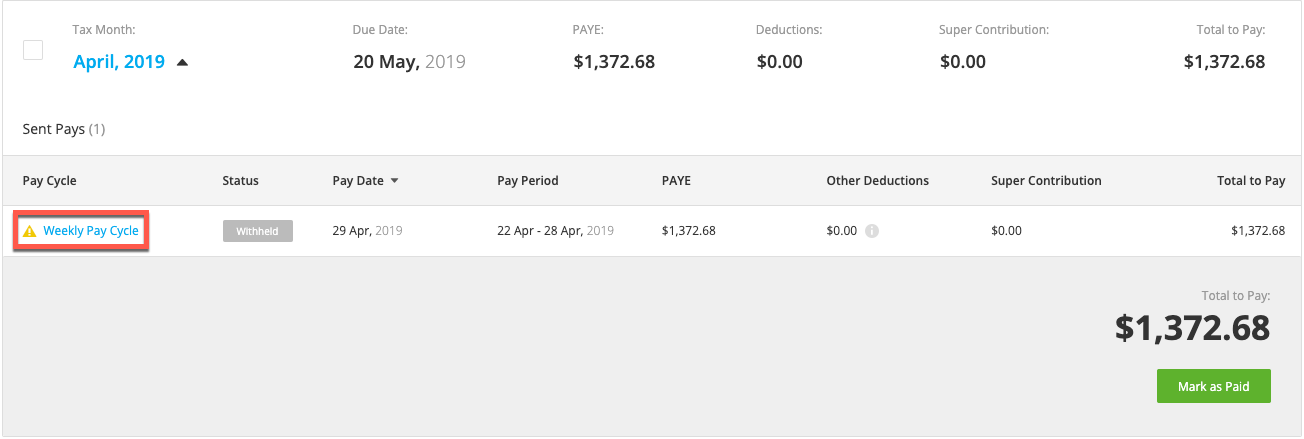The height and width of the screenshot is (439, 1304).
Task: Click the Pay Period column header
Action: (x=528, y=181)
